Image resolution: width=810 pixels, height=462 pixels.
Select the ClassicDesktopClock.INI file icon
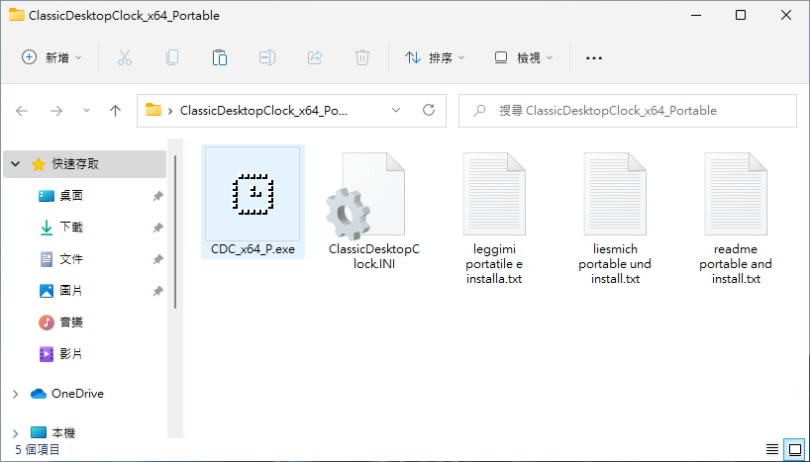[366, 196]
